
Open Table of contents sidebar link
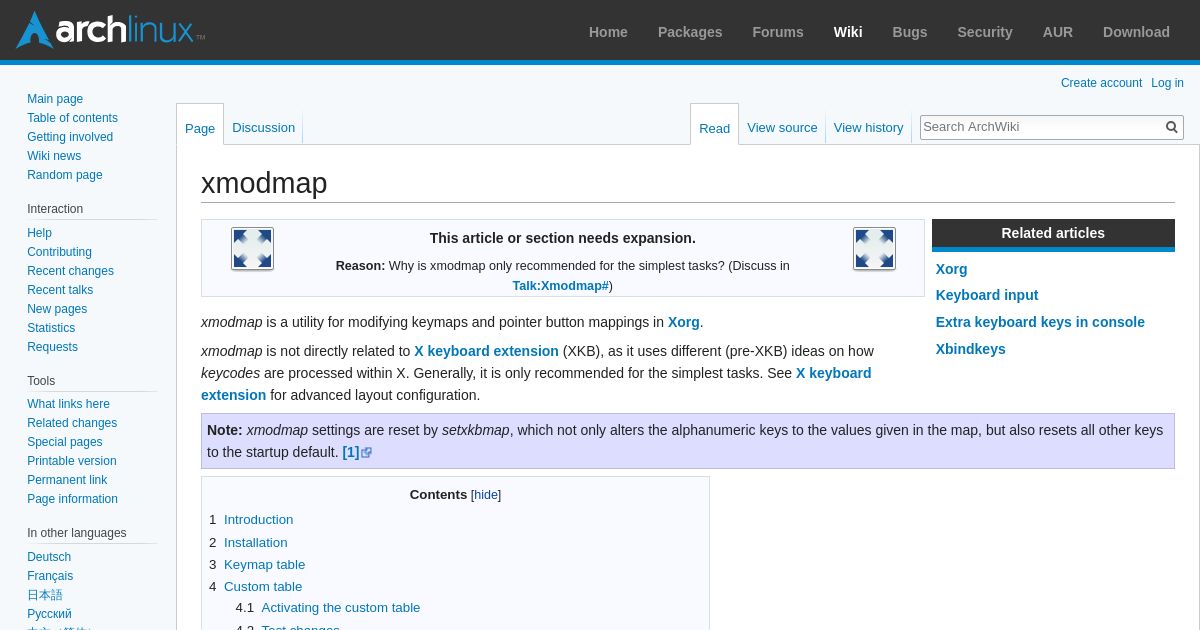[72, 118]
